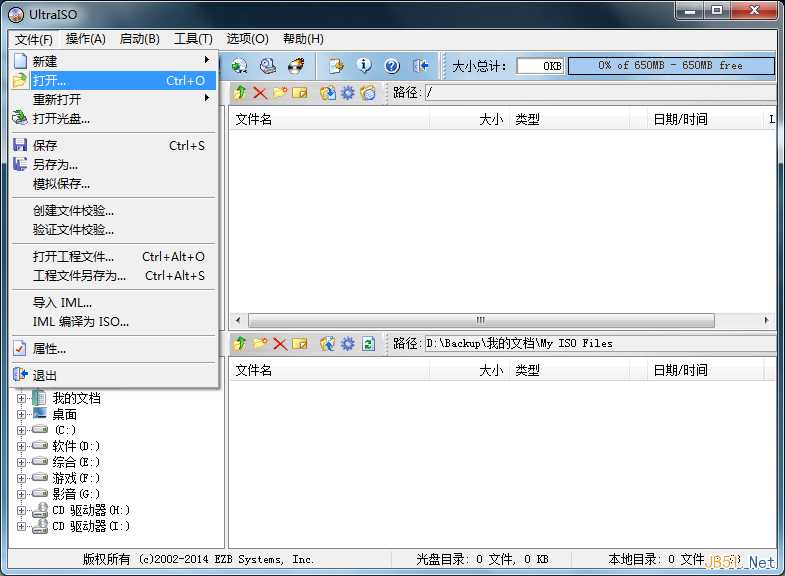Open the 选项(O) menu
The image size is (785, 576).
pyautogui.click(x=247, y=39)
